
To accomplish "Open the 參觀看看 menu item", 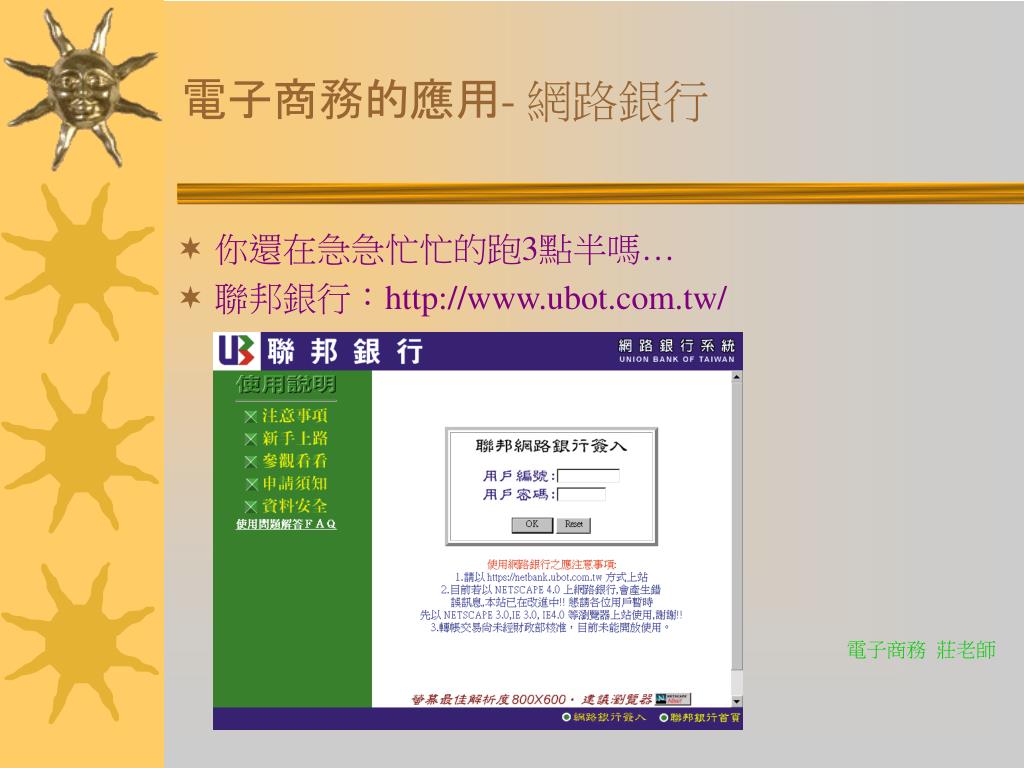I will pyautogui.click(x=295, y=461).
